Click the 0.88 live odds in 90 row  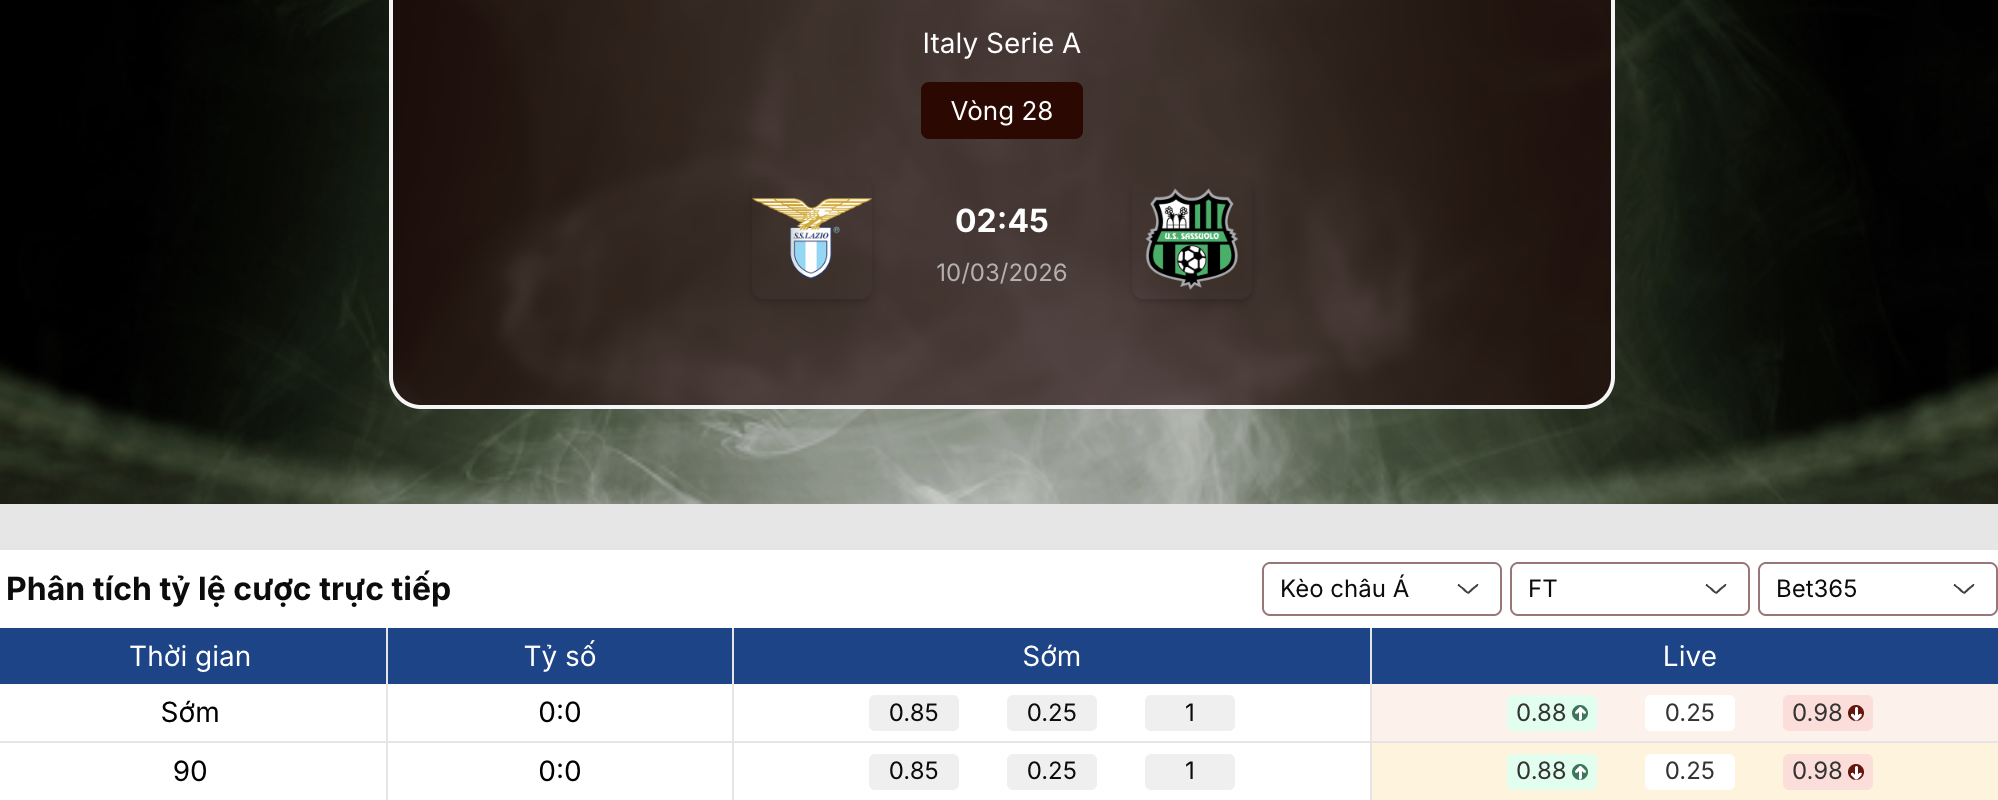pyautogui.click(x=1541, y=771)
